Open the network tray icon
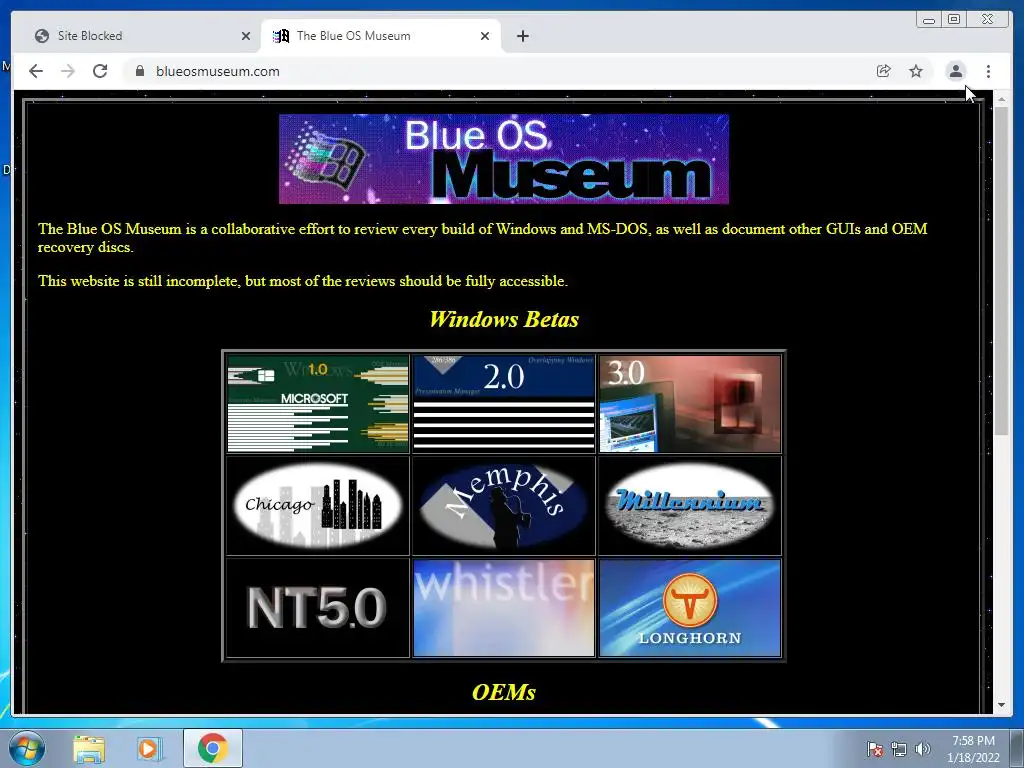 point(899,749)
